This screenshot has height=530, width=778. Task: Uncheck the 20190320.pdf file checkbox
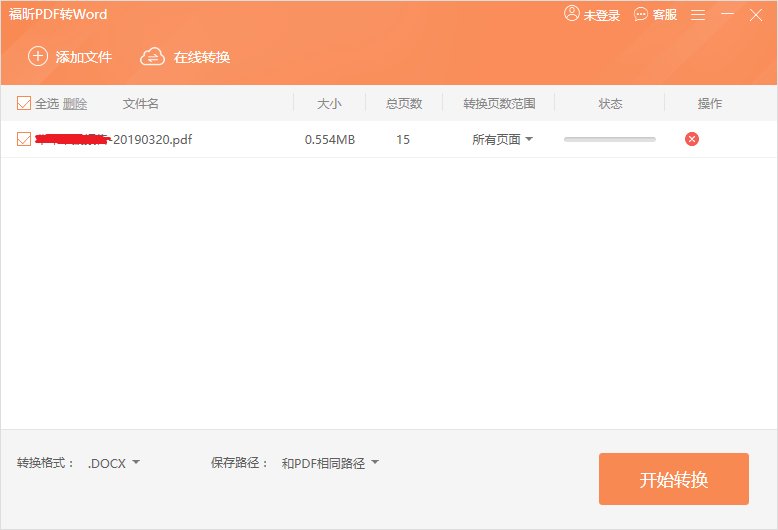24,139
